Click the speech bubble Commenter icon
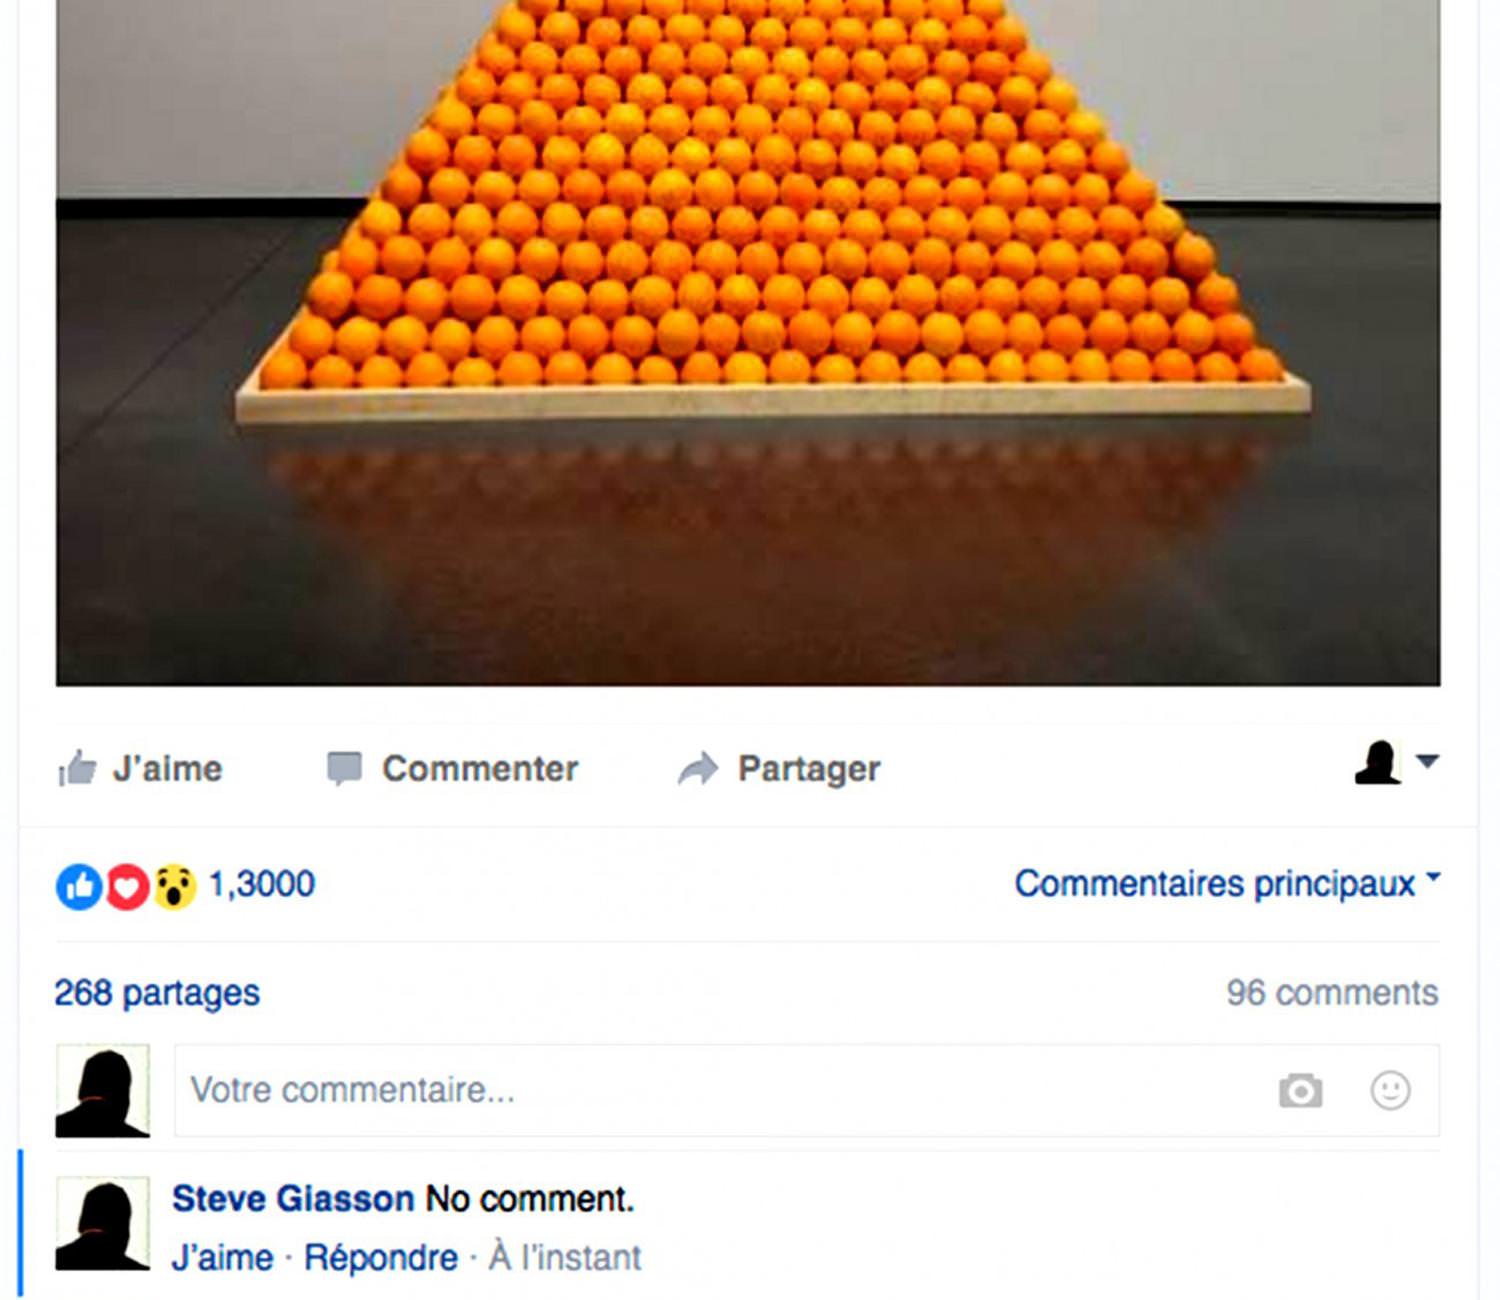The height and width of the screenshot is (1300, 1500). tap(345, 768)
